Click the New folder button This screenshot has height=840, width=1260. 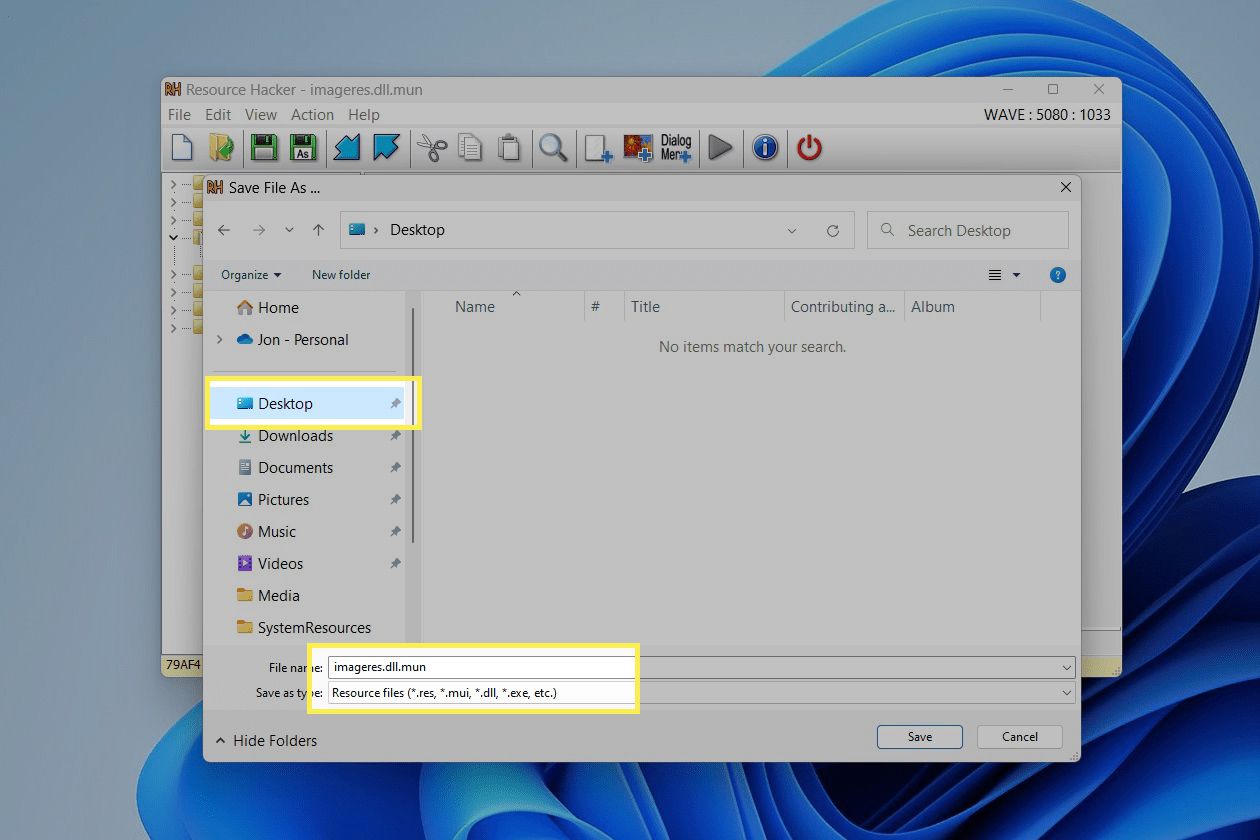click(341, 275)
